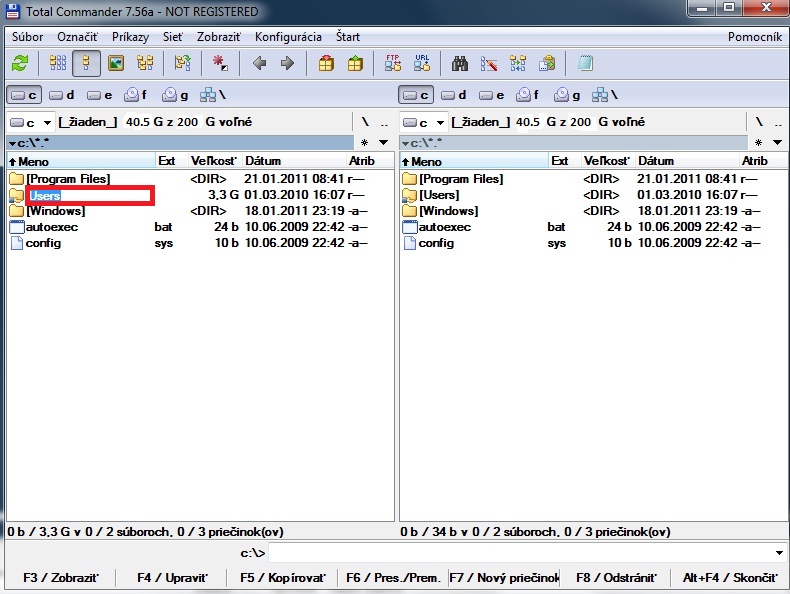This screenshot has height=594, width=790.
Task: Open the Označiť menu
Action: pos(77,37)
